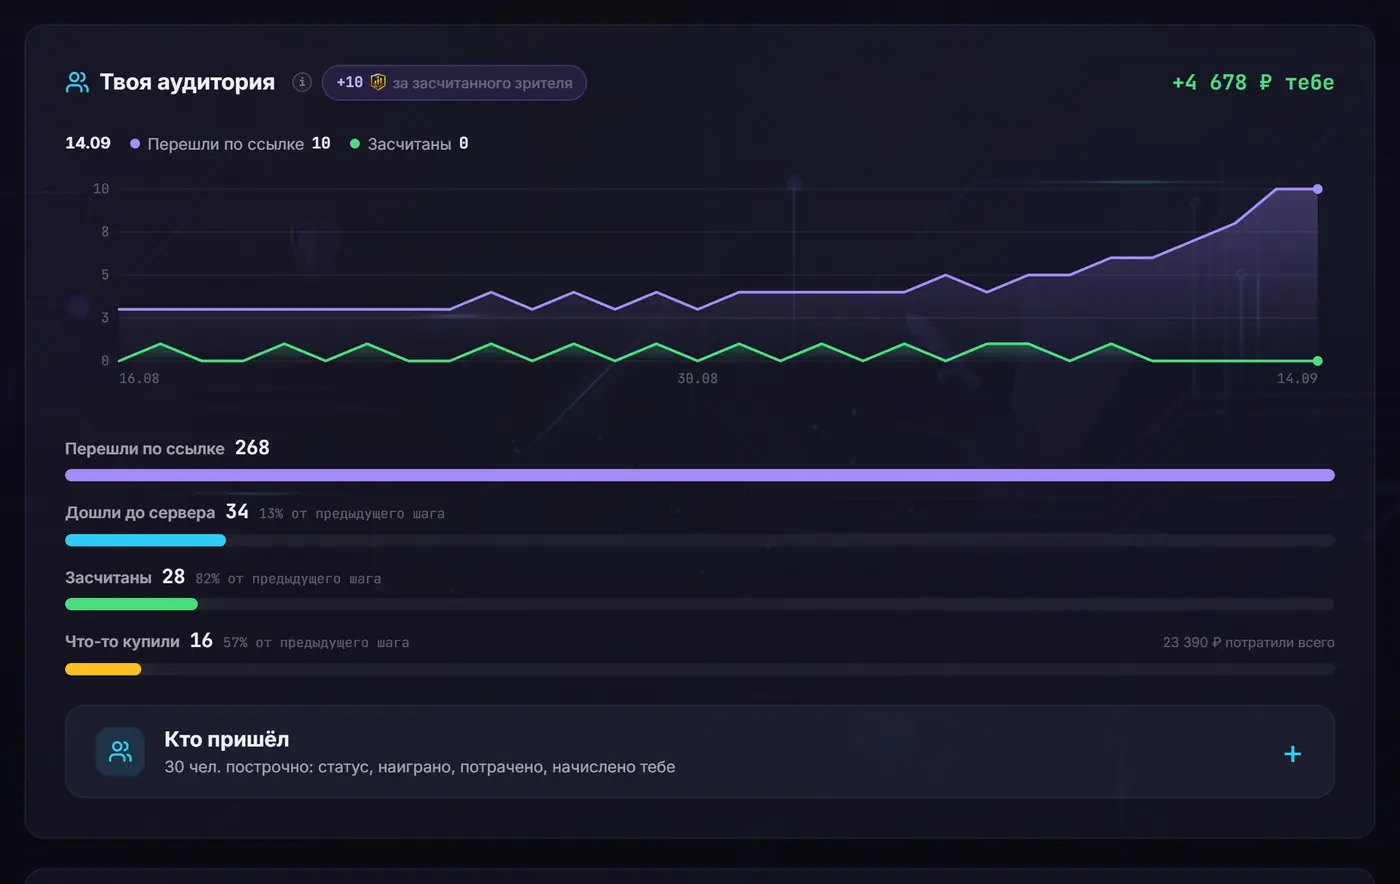Click the audience people icon beside Твоя аудитория
Image resolution: width=1400 pixels, height=884 pixels.
coord(77,82)
